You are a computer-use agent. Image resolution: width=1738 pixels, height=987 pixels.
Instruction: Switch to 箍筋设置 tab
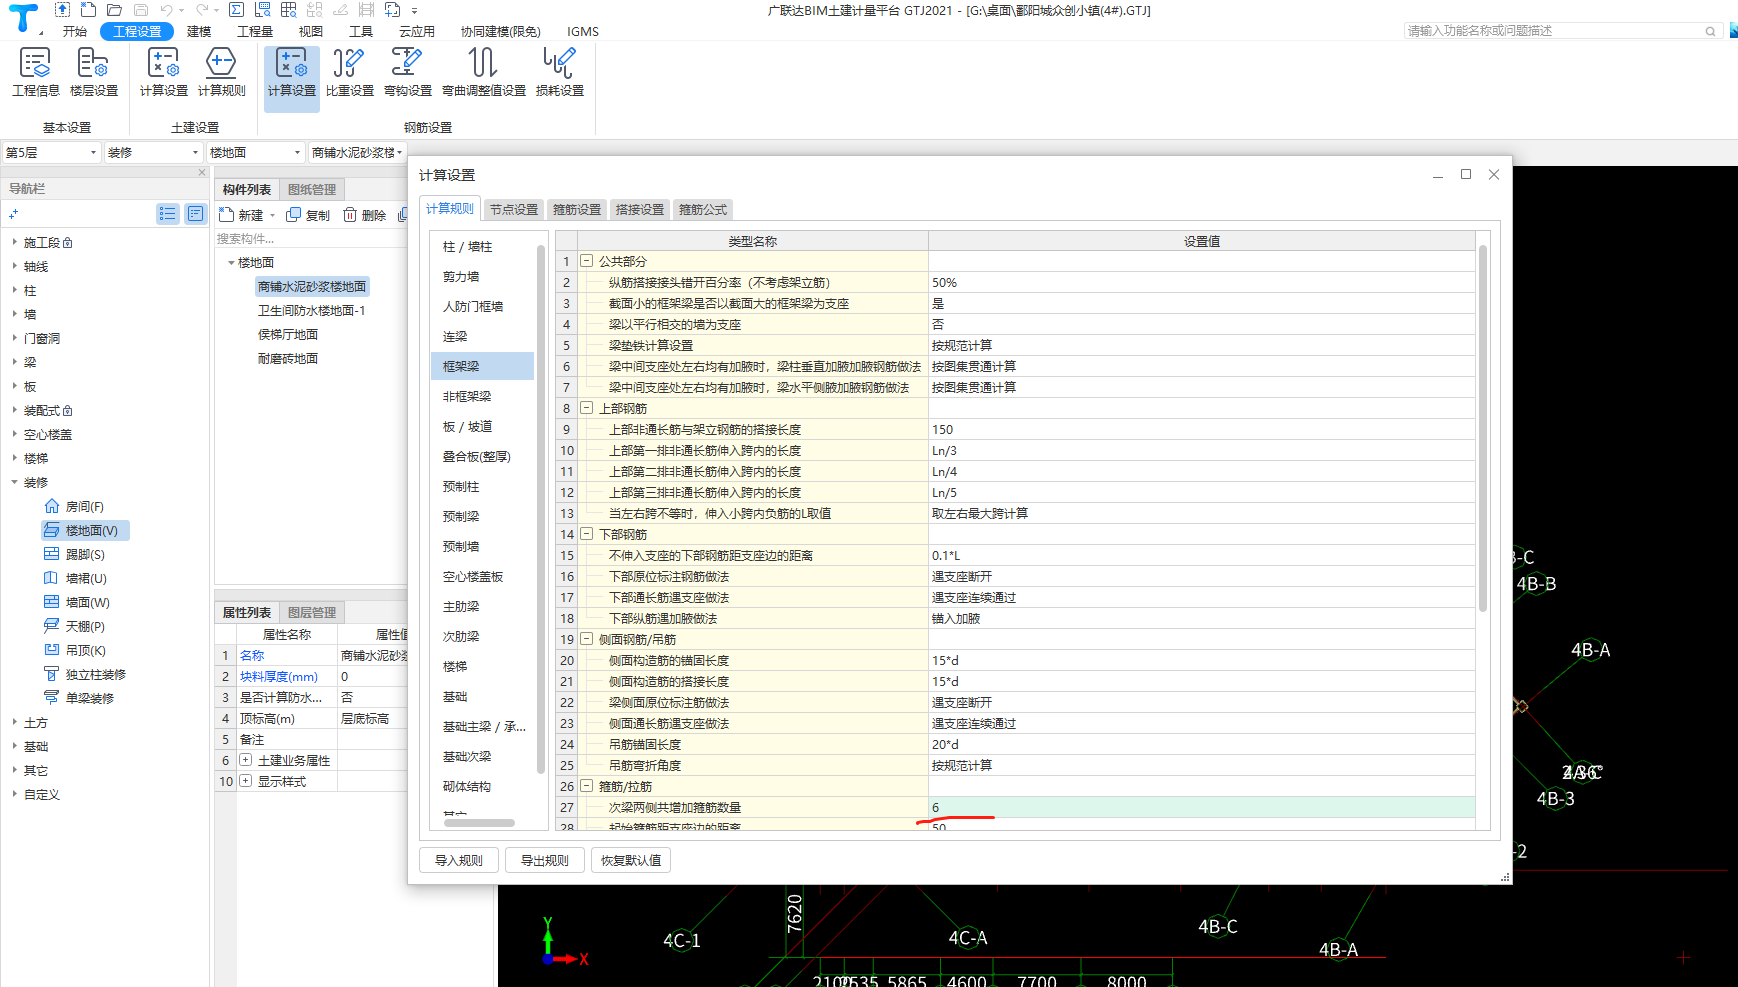[x=577, y=210]
